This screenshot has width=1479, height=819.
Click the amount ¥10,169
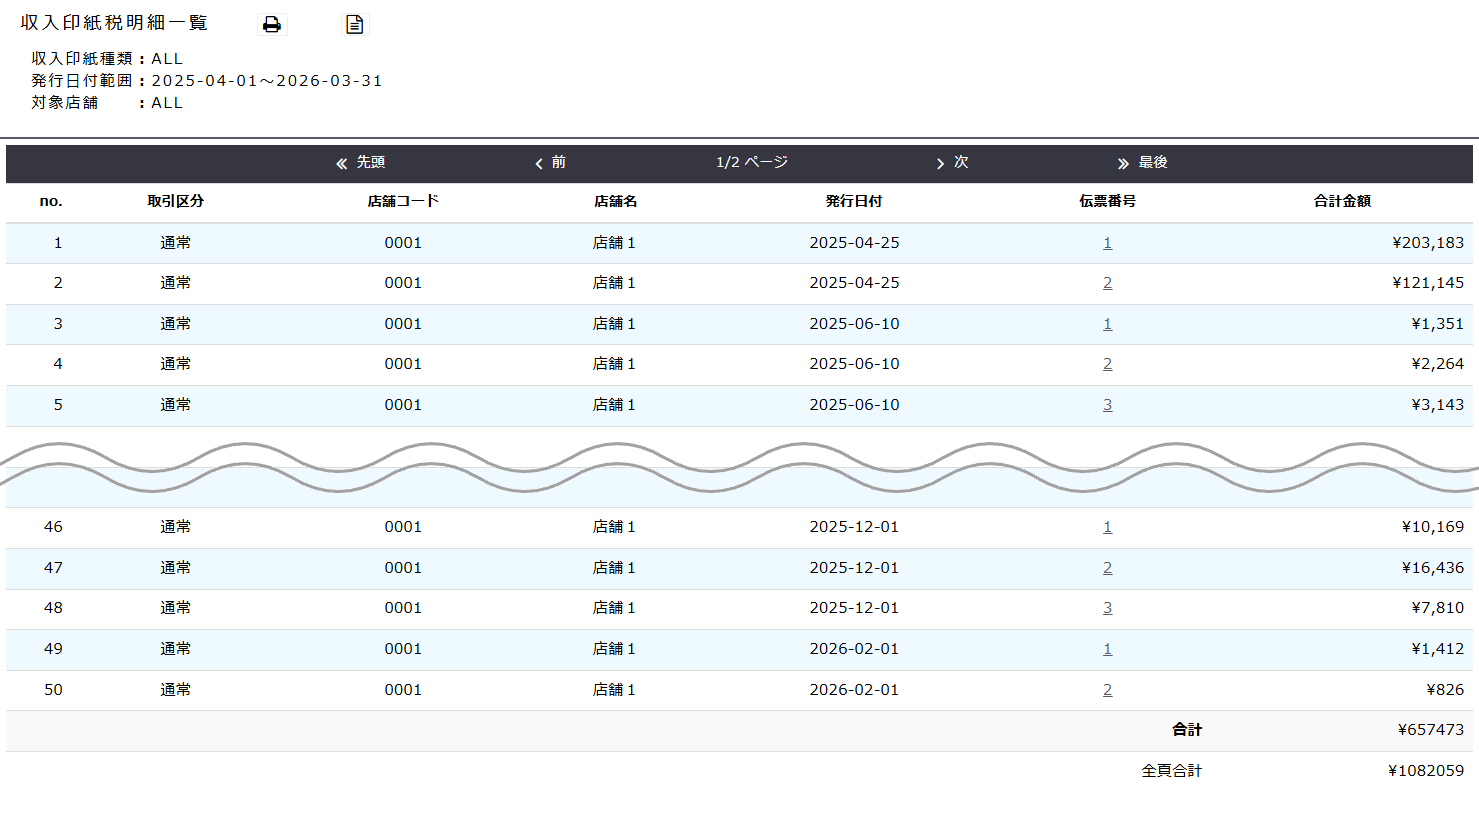pyautogui.click(x=1433, y=527)
